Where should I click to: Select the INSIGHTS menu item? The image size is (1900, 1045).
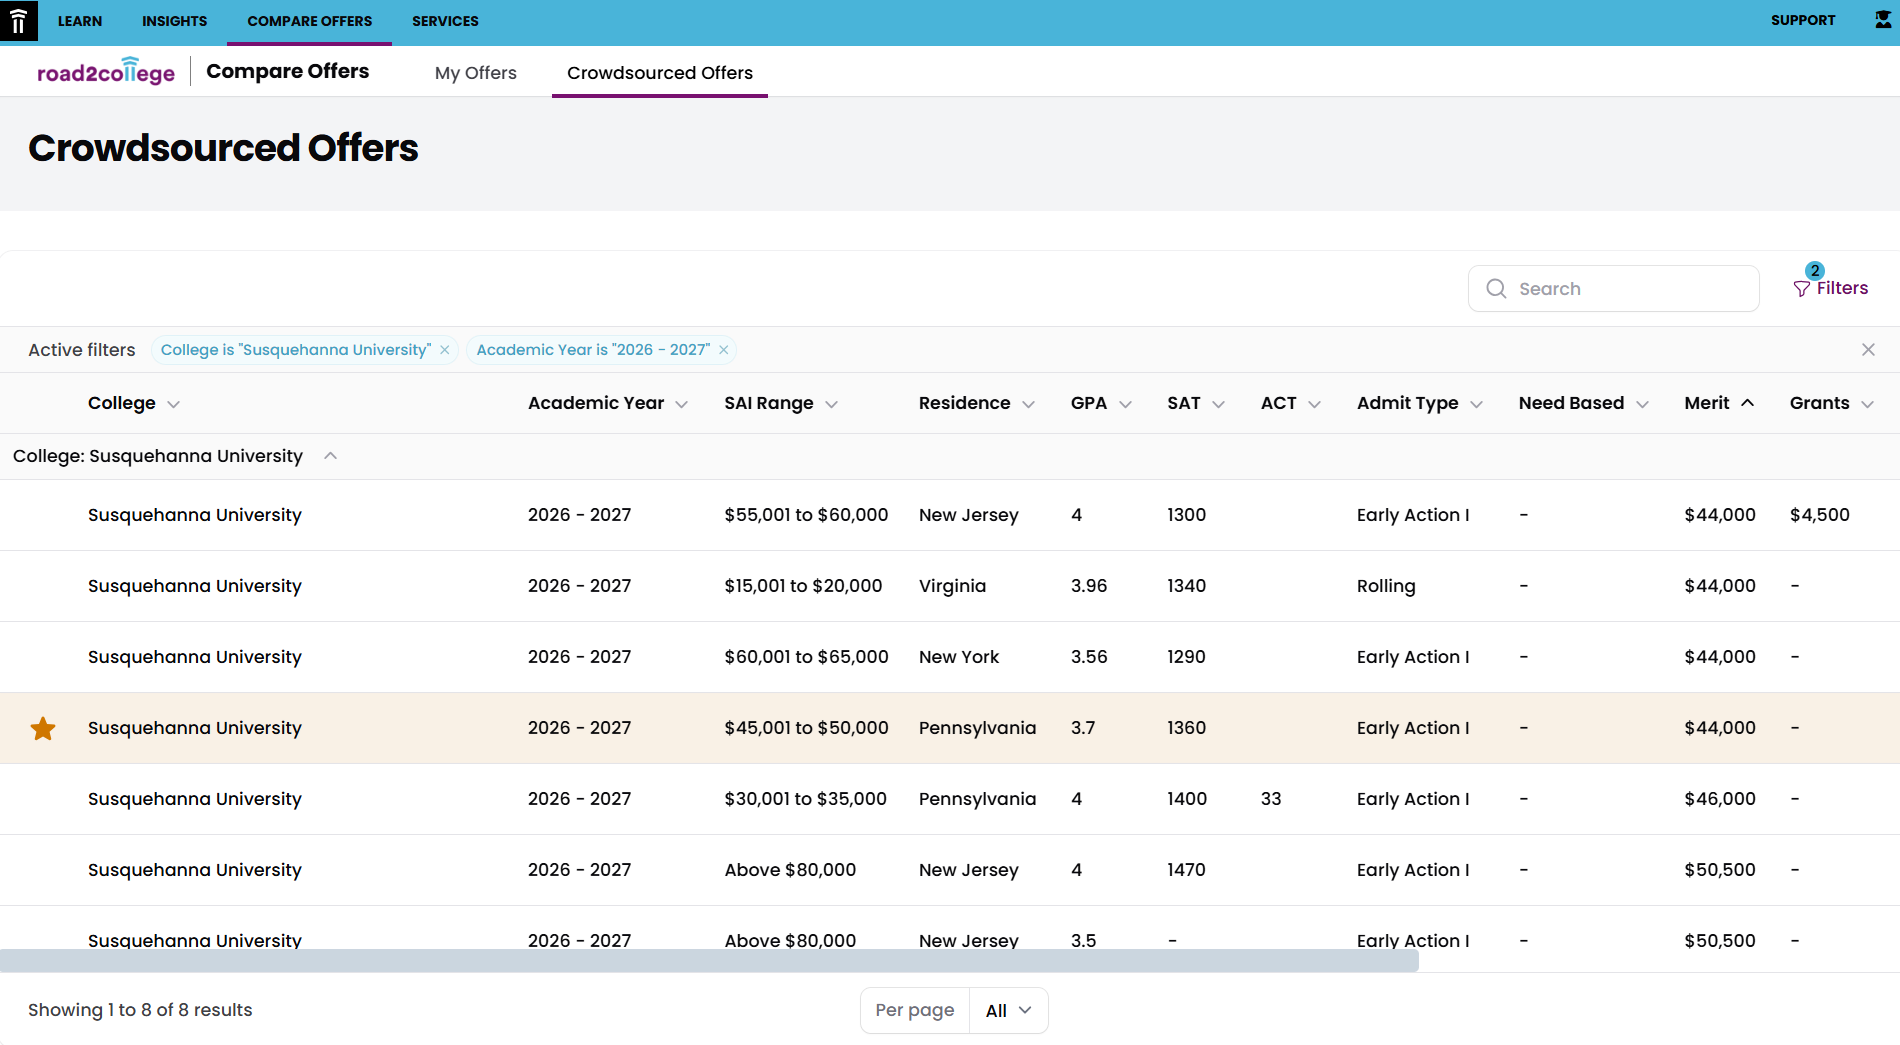[174, 20]
